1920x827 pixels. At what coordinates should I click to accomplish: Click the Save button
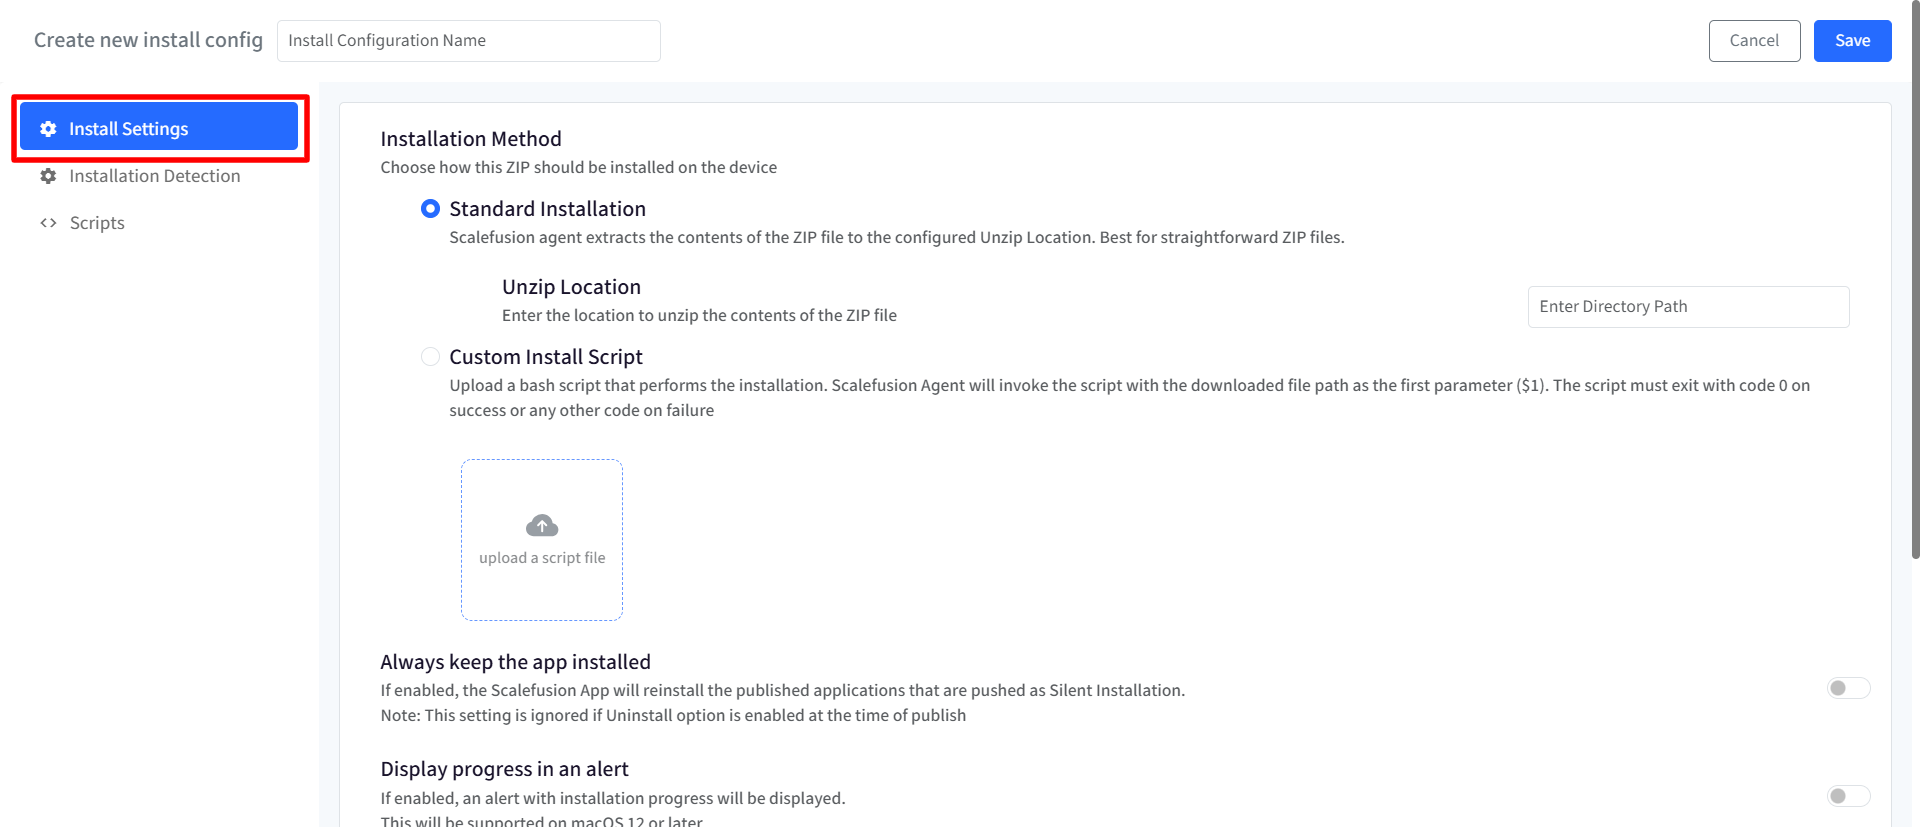tap(1852, 41)
